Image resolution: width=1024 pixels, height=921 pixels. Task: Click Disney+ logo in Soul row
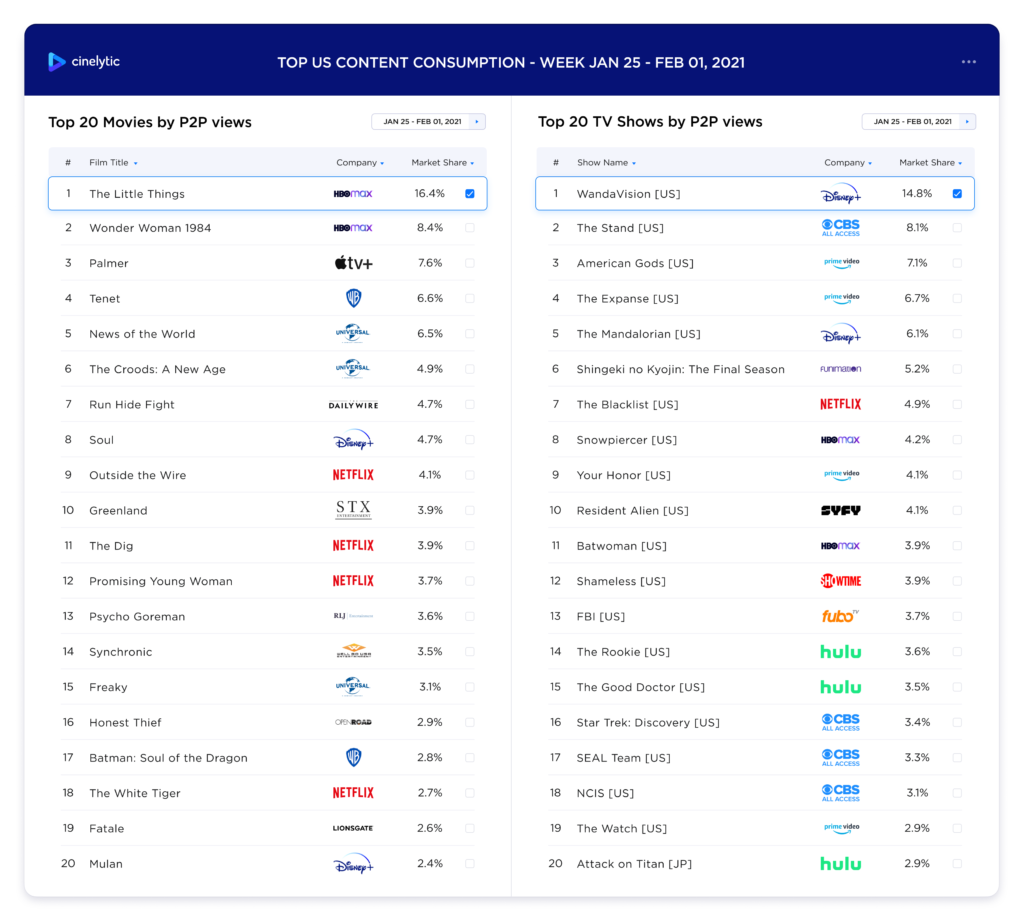(353, 440)
